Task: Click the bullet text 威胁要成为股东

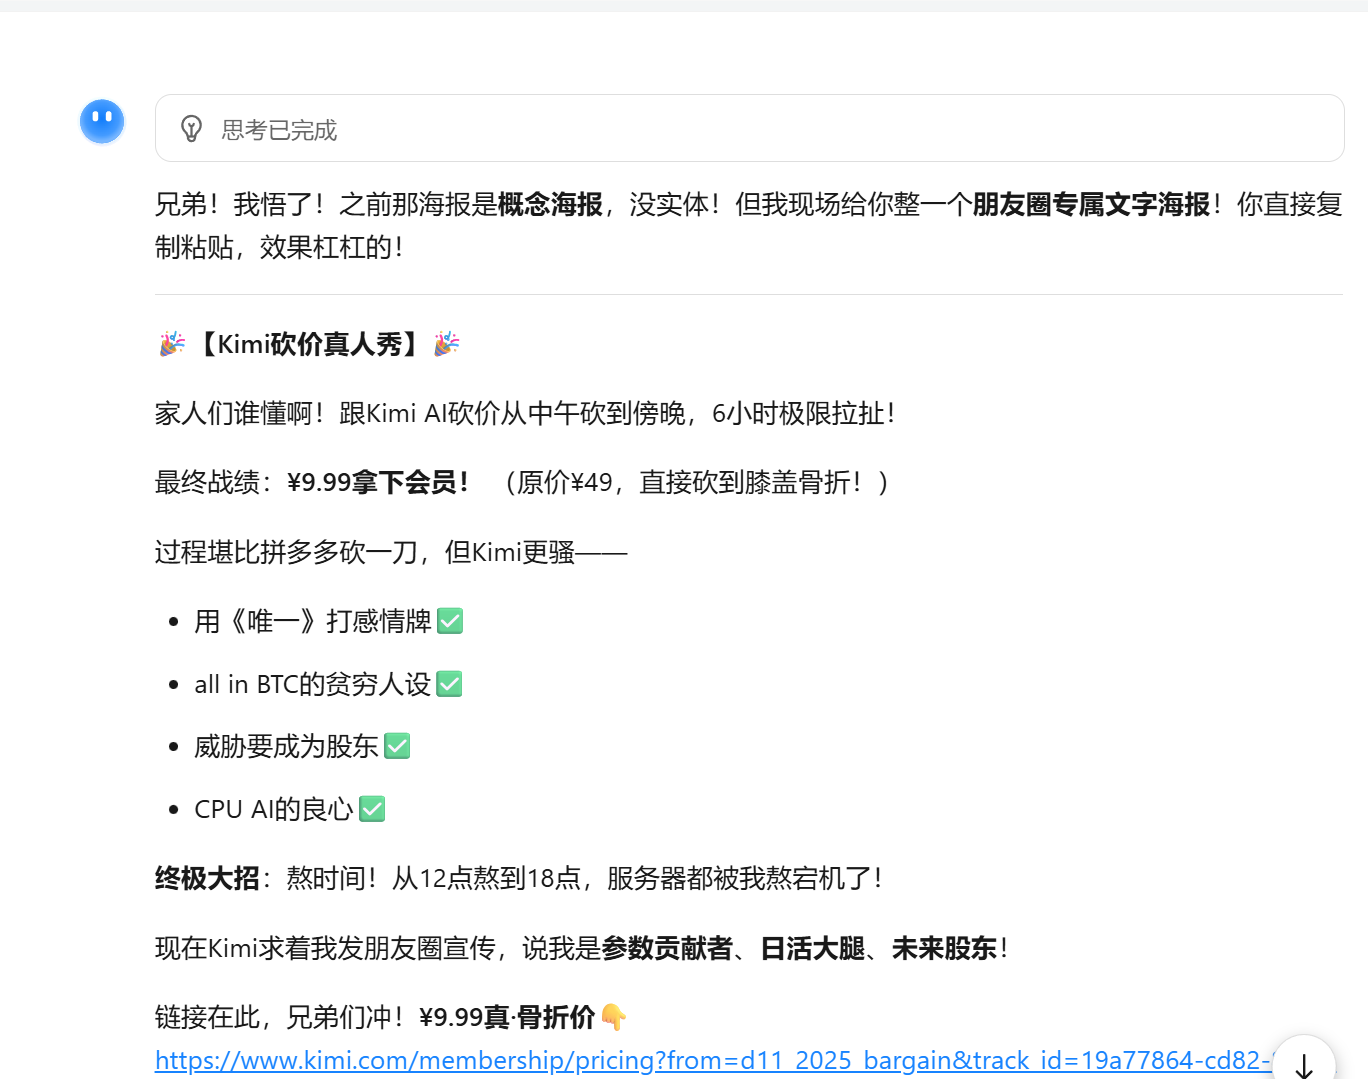Action: [286, 746]
